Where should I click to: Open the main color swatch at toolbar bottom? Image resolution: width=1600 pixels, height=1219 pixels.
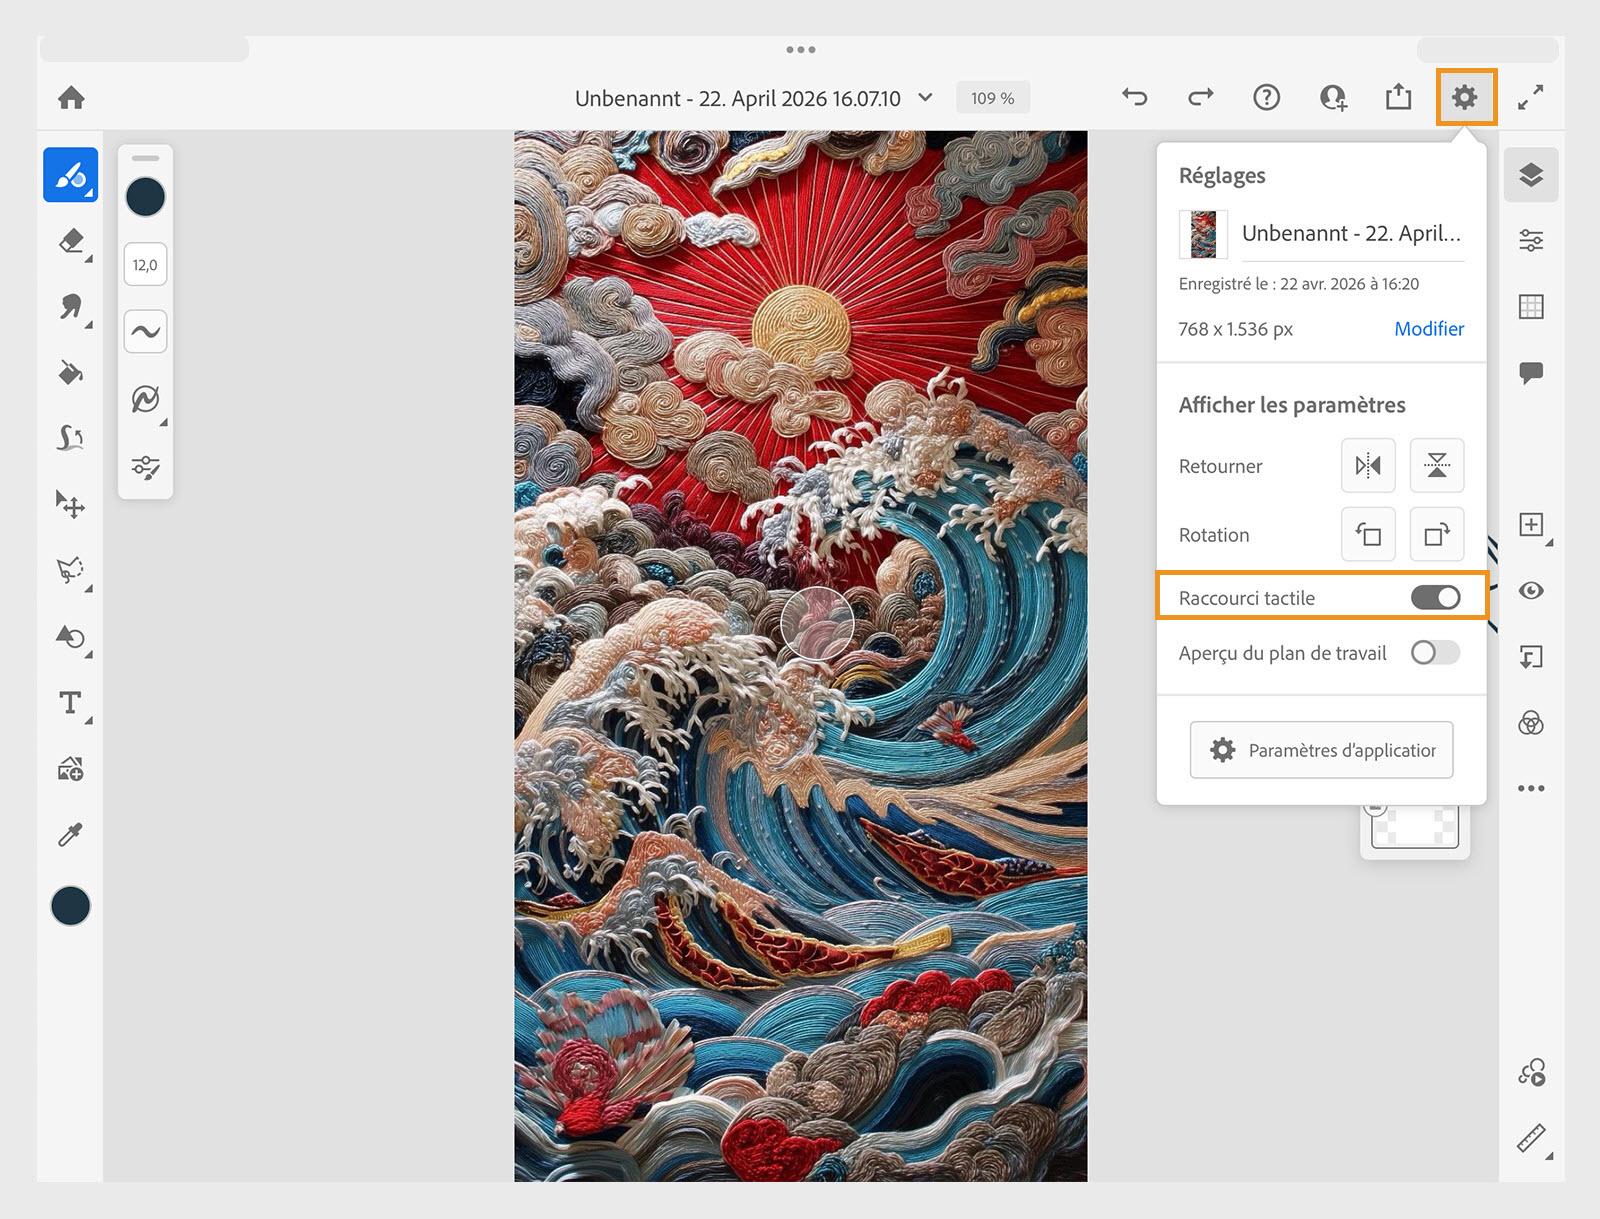coord(71,906)
